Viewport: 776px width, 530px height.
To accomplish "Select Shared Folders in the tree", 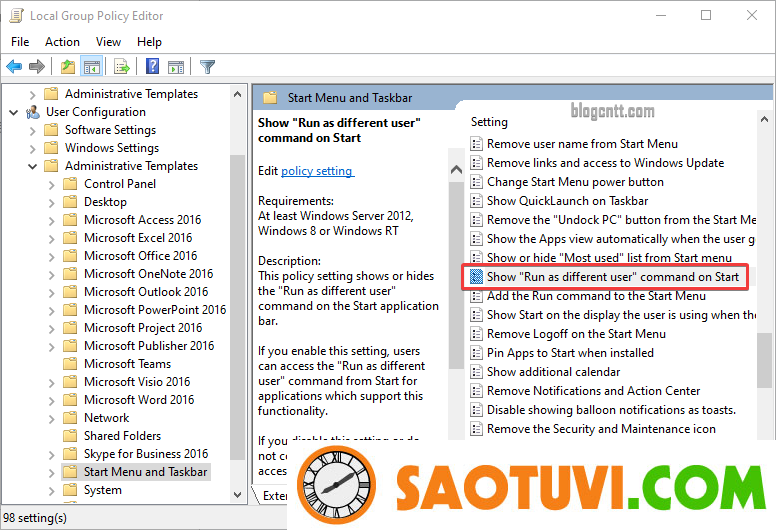I will [122, 436].
